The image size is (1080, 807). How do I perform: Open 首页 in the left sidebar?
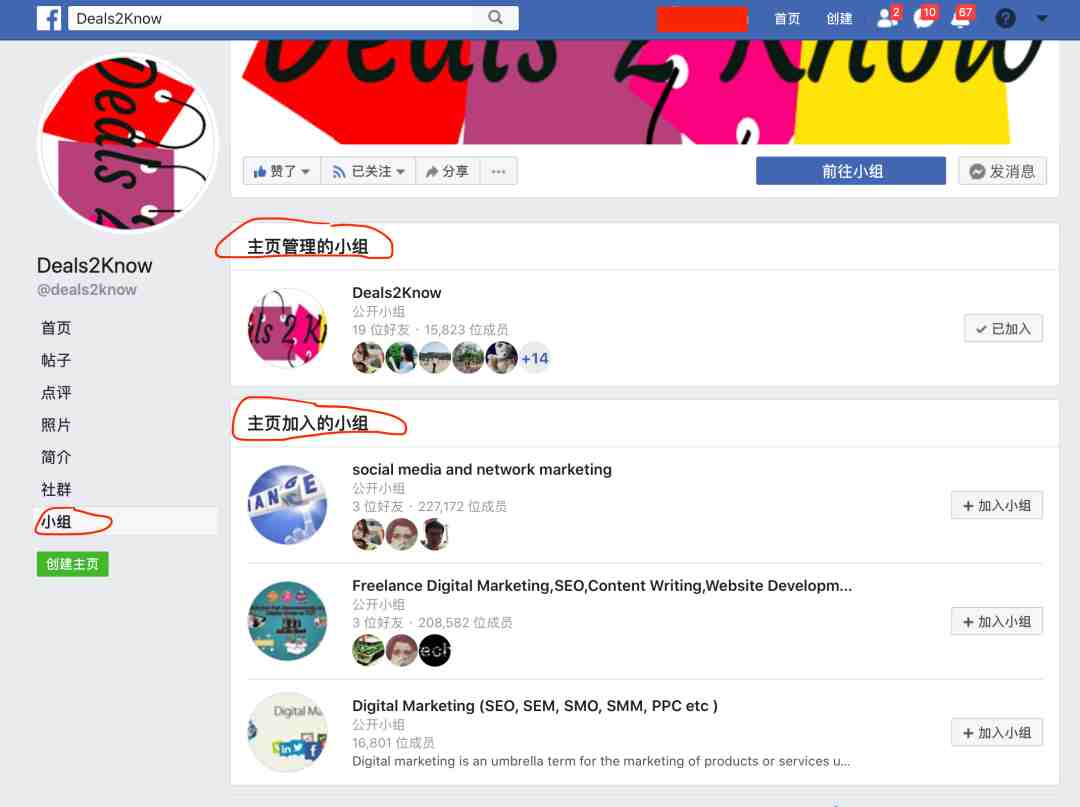[x=56, y=328]
